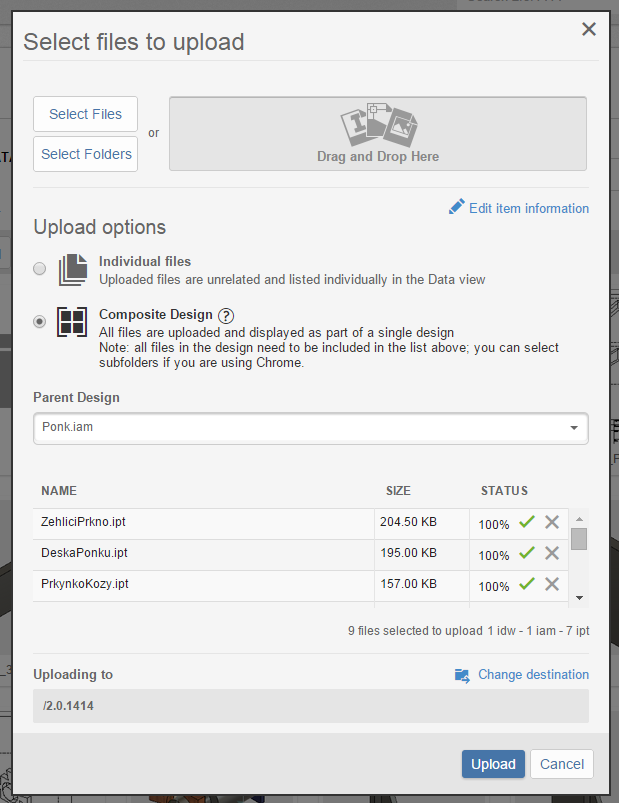
Task: Select the Individual files radio option
Action: click(39, 268)
